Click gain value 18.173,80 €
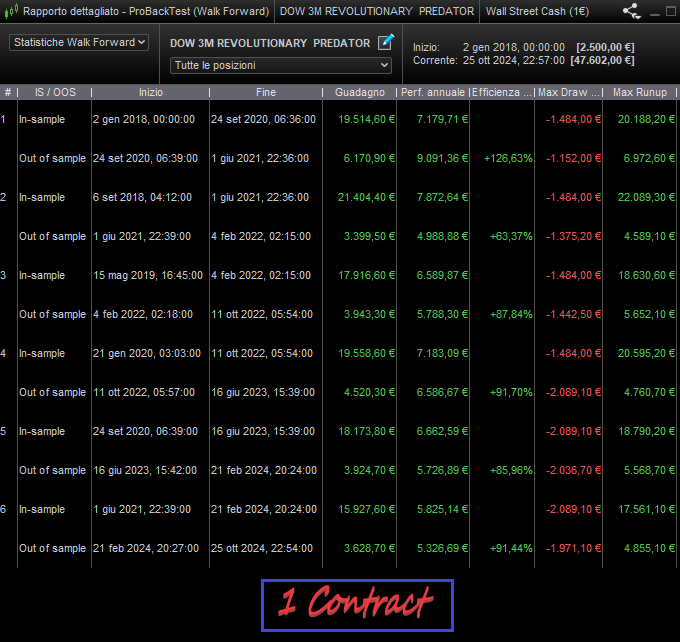The width and height of the screenshot is (680, 642). (x=366, y=432)
